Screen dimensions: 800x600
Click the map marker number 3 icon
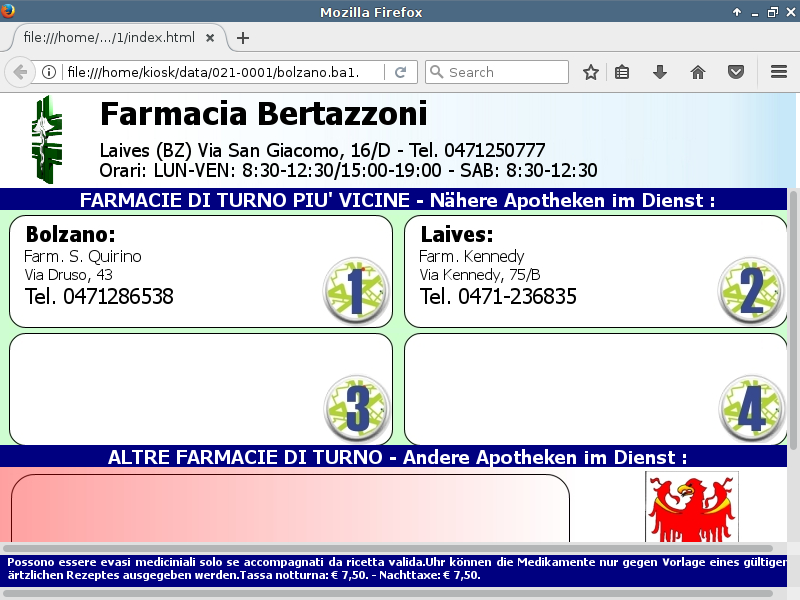point(356,409)
